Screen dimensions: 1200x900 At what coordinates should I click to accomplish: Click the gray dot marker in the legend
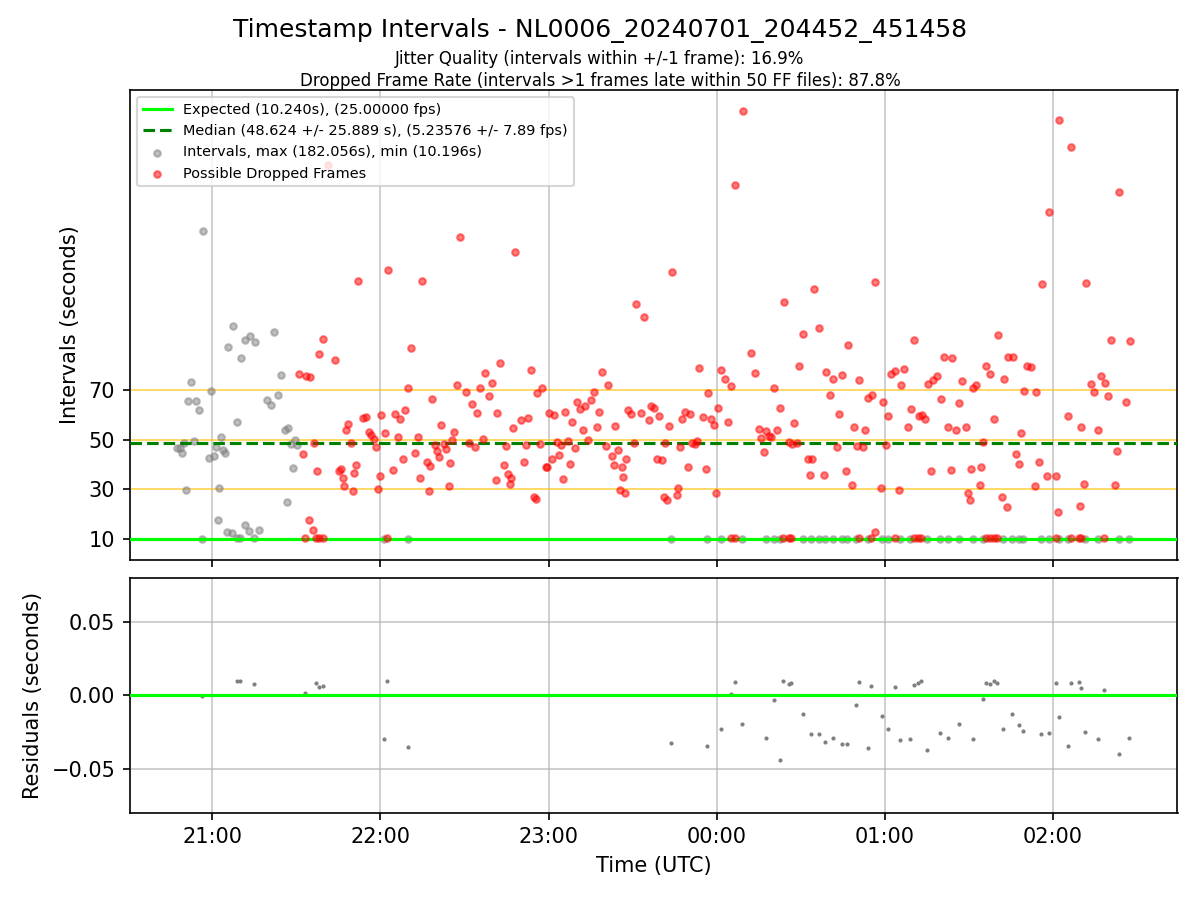[x=158, y=152]
